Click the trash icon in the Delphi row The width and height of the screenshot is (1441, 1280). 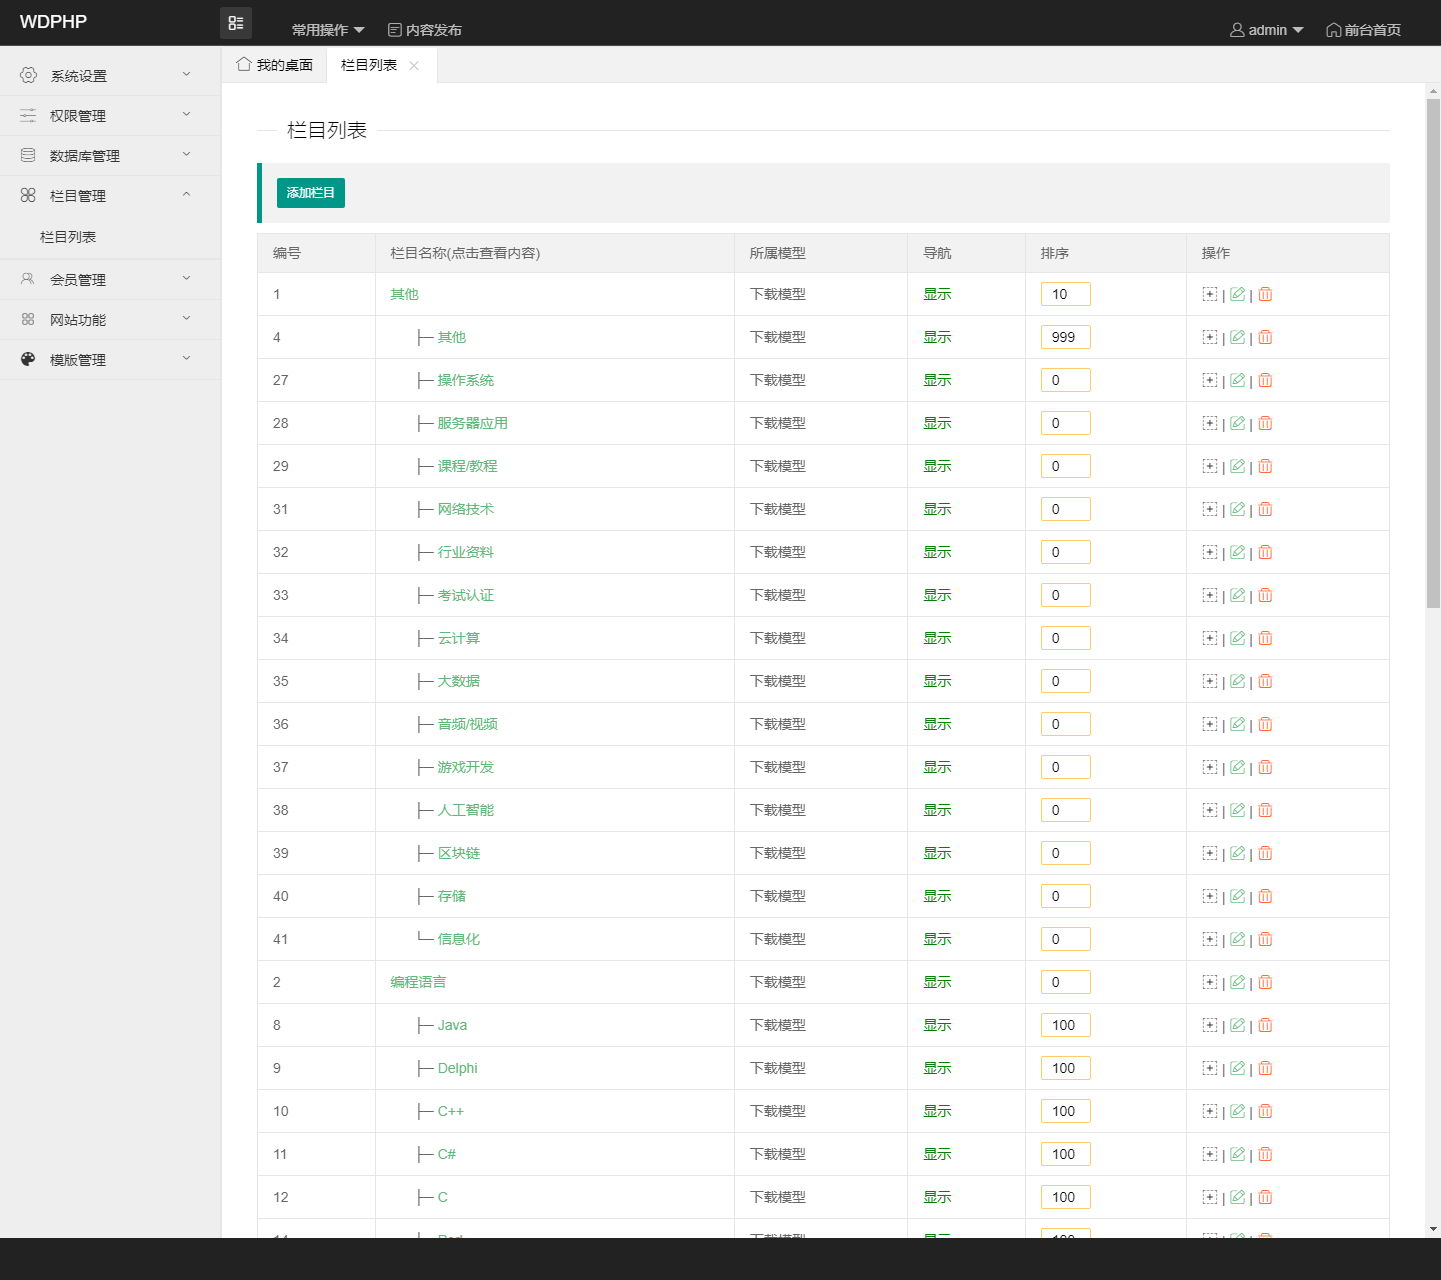[x=1265, y=1068]
